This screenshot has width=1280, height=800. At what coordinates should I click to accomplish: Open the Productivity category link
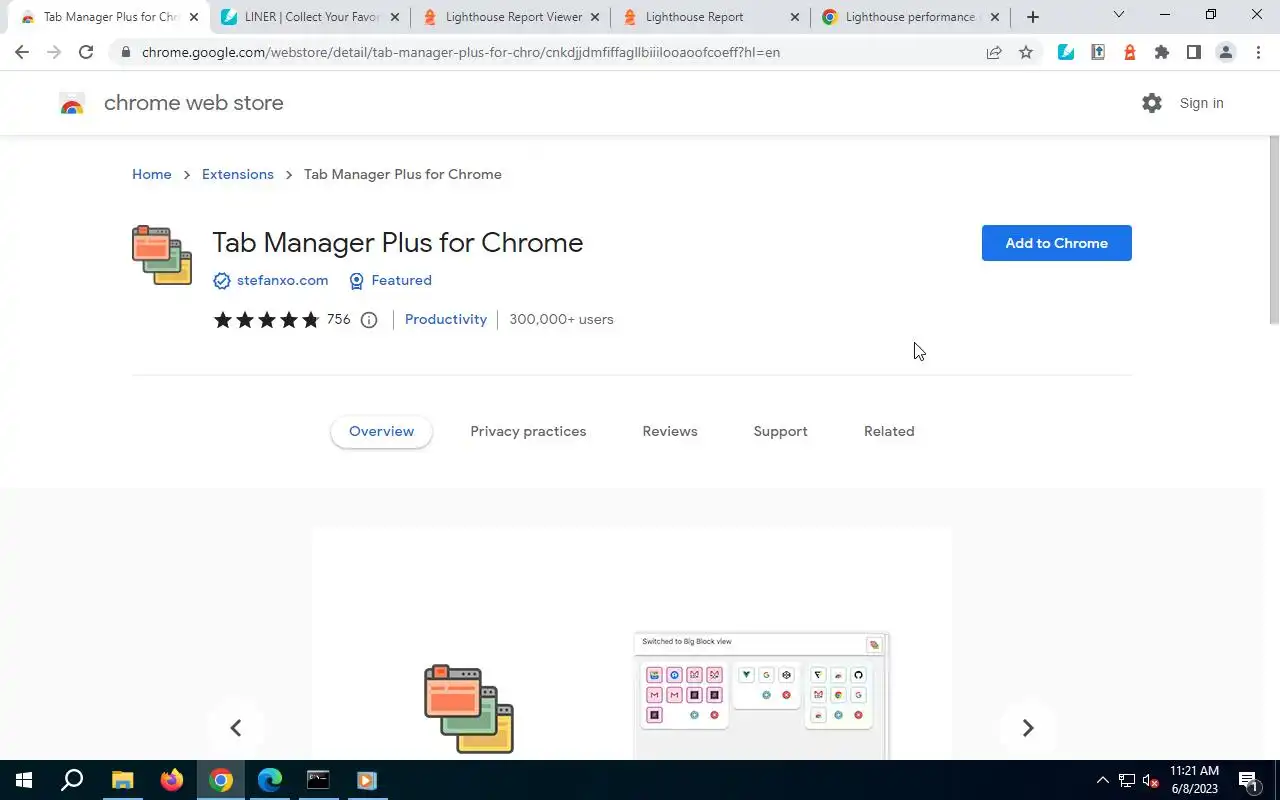446,320
